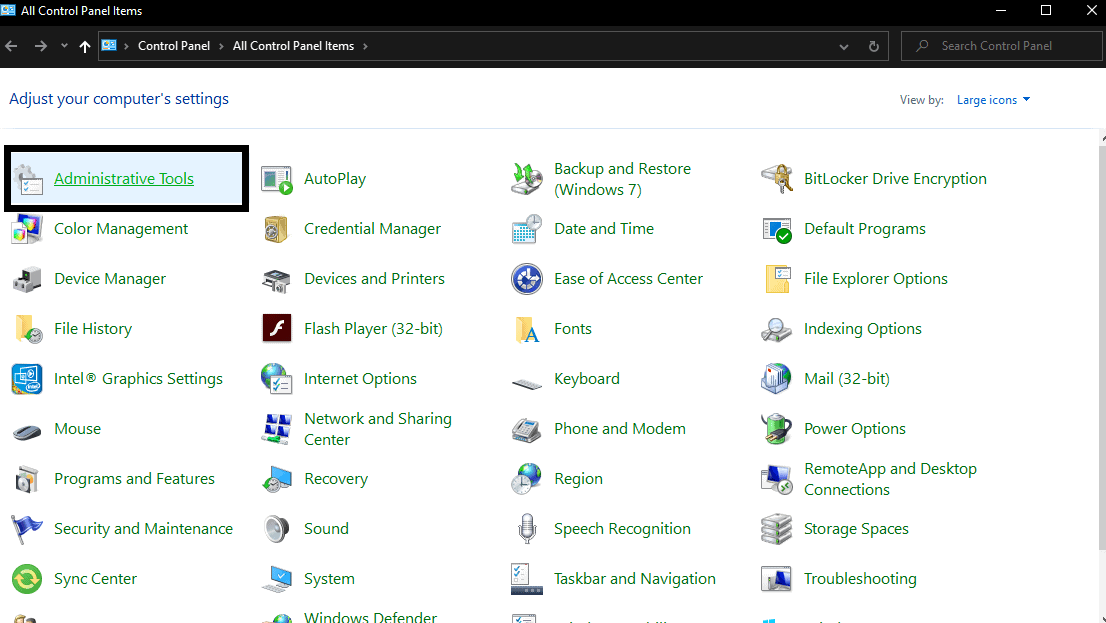Image resolution: width=1106 pixels, height=623 pixels.
Task: Click the All Control Panel Items breadcrumb
Action: click(x=293, y=46)
